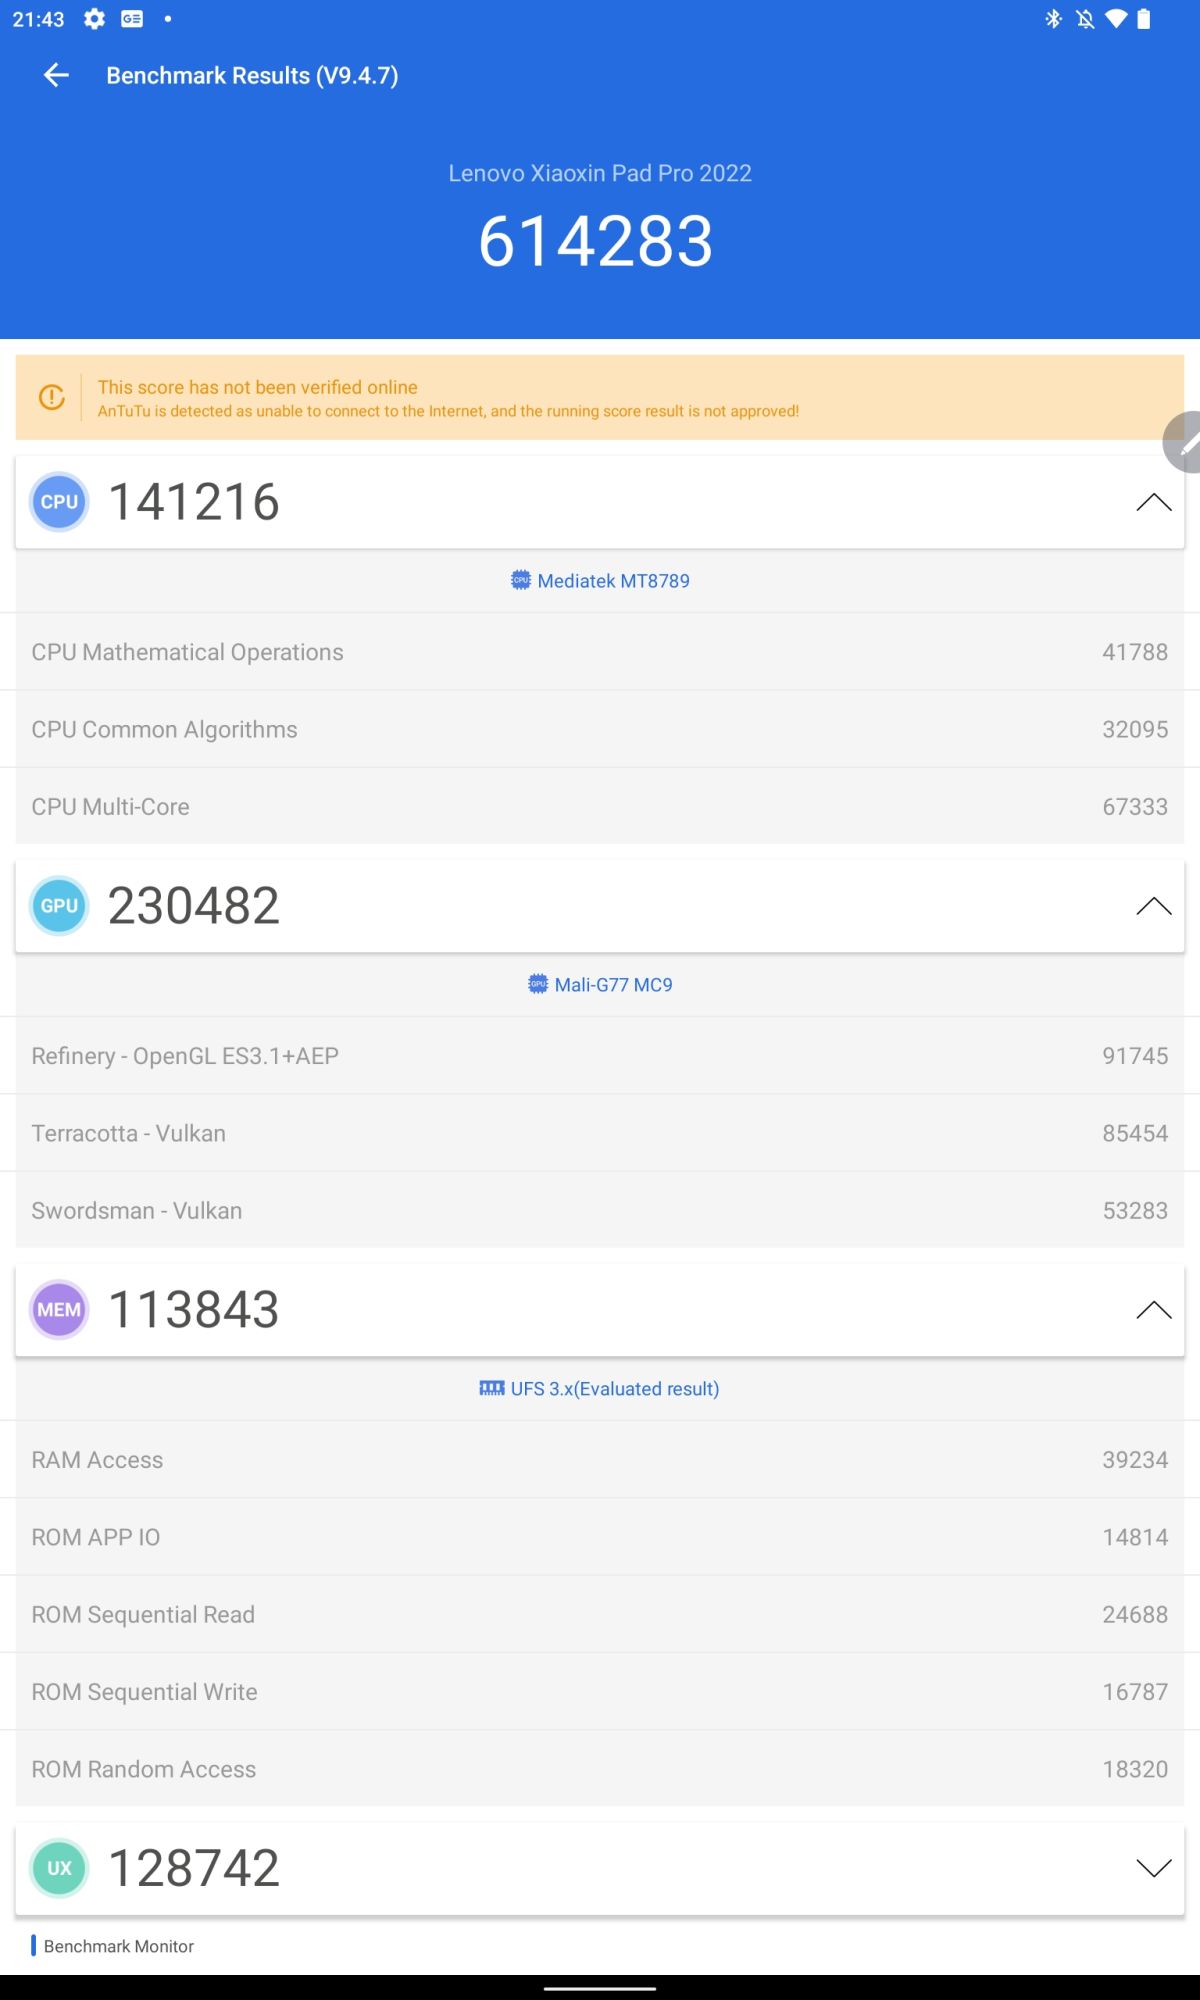The width and height of the screenshot is (1200, 2000).
Task: Tap the orange warning exclamation icon
Action: pos(52,397)
